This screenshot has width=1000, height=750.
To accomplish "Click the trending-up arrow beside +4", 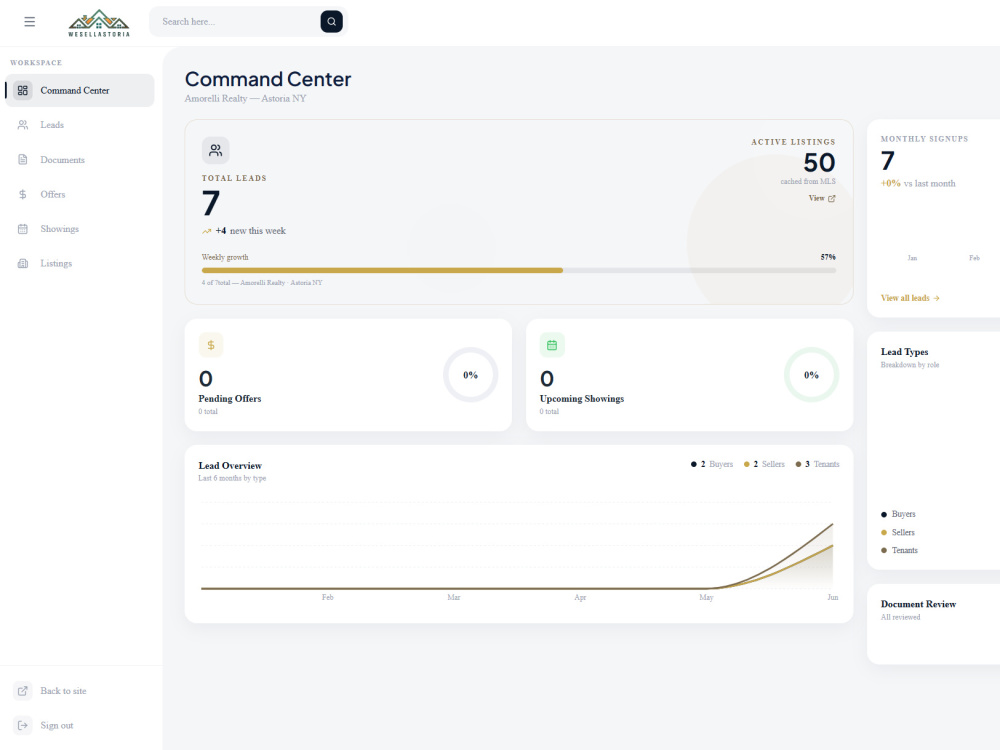I will (207, 232).
